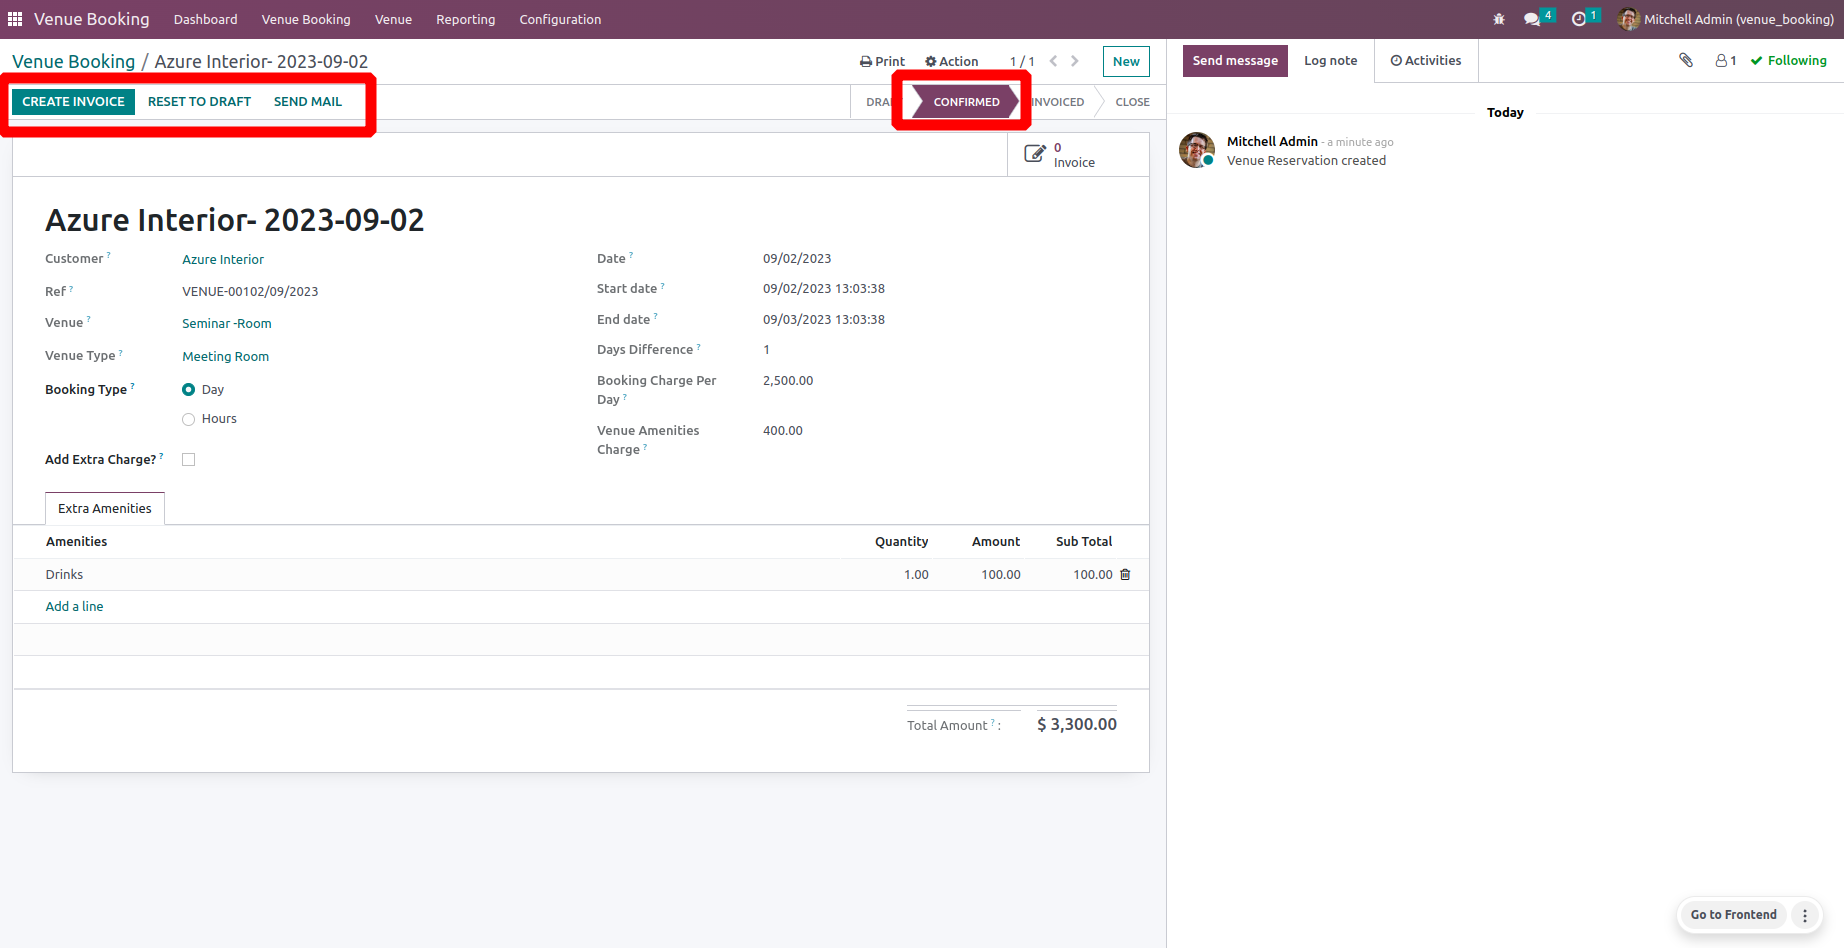
Task: Open the Activities button in chatter
Action: click(x=1426, y=61)
